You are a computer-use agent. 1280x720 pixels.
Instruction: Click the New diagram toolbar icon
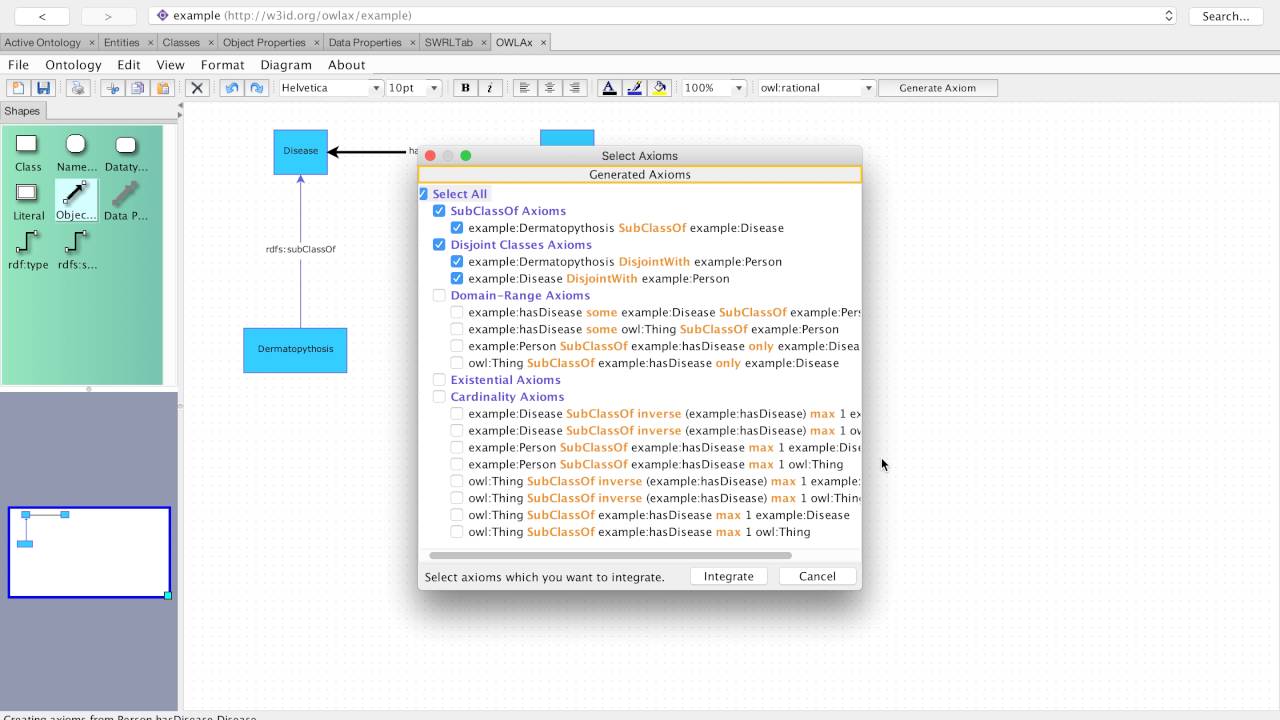[18, 88]
